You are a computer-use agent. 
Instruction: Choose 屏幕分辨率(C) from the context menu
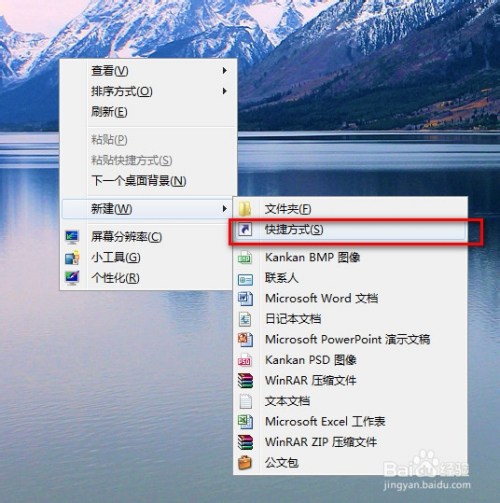[x=147, y=237]
